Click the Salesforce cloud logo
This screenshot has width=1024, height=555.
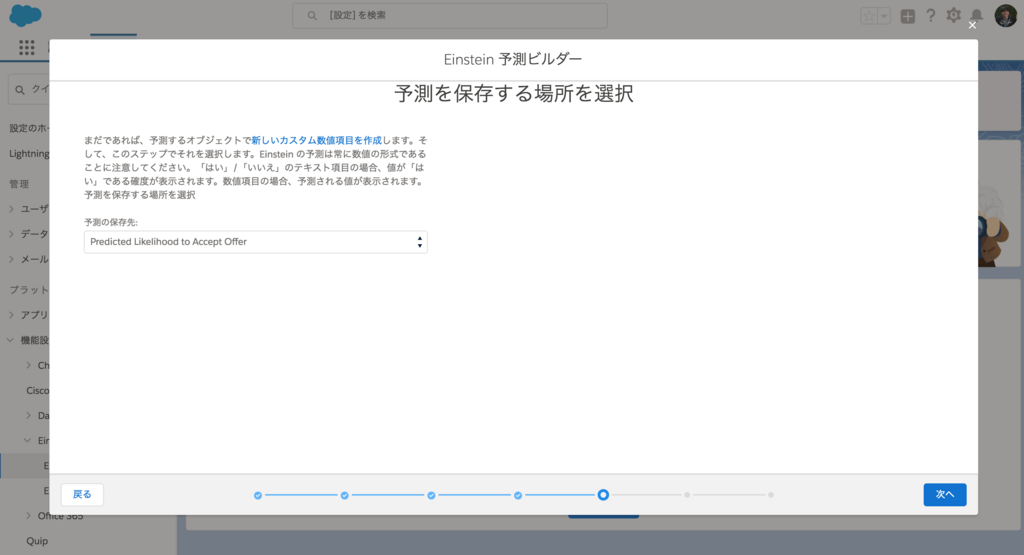tap(25, 14)
